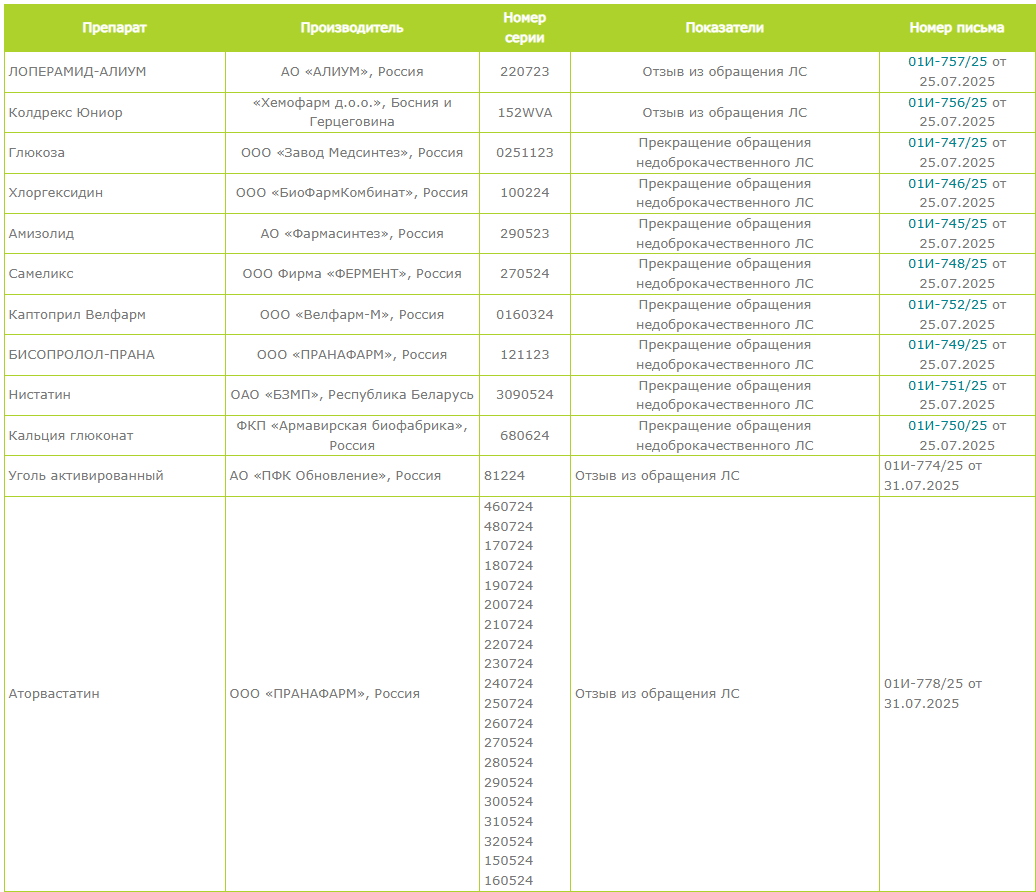Select the Кальция глюконат cell
Screen dimensions: 1036x892
(x=114, y=435)
